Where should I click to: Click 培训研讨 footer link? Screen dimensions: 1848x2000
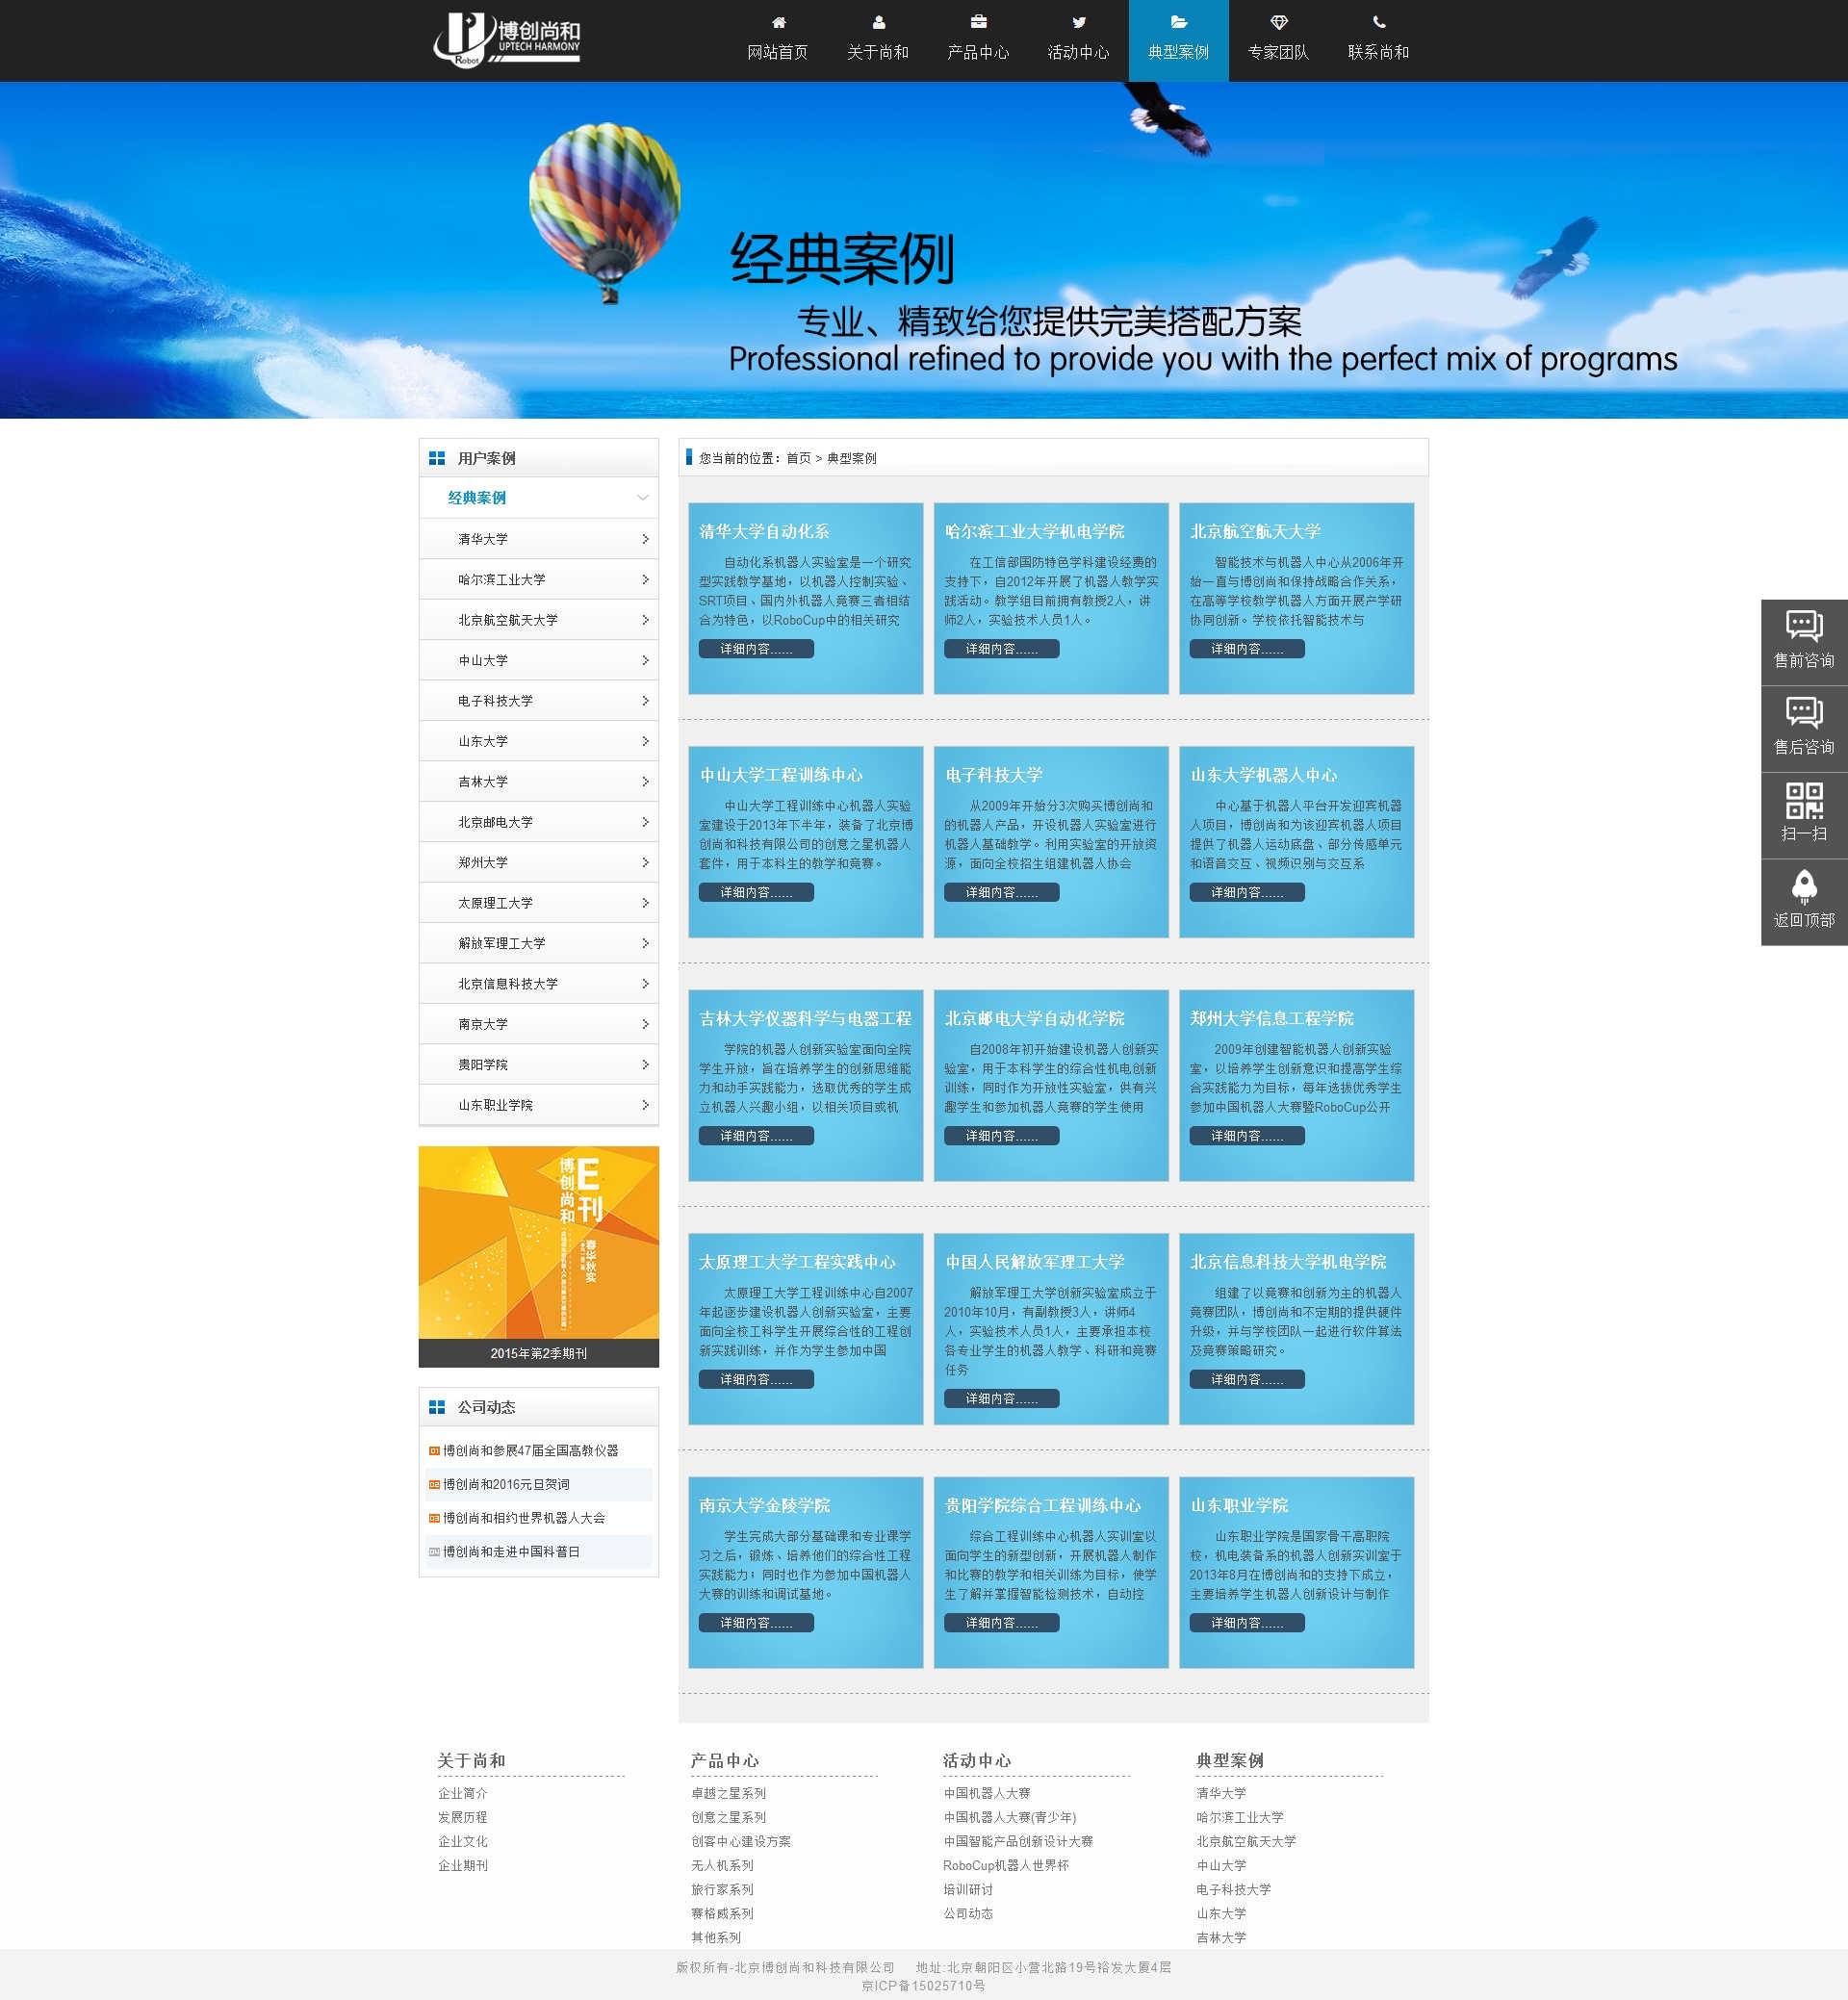pos(968,1890)
